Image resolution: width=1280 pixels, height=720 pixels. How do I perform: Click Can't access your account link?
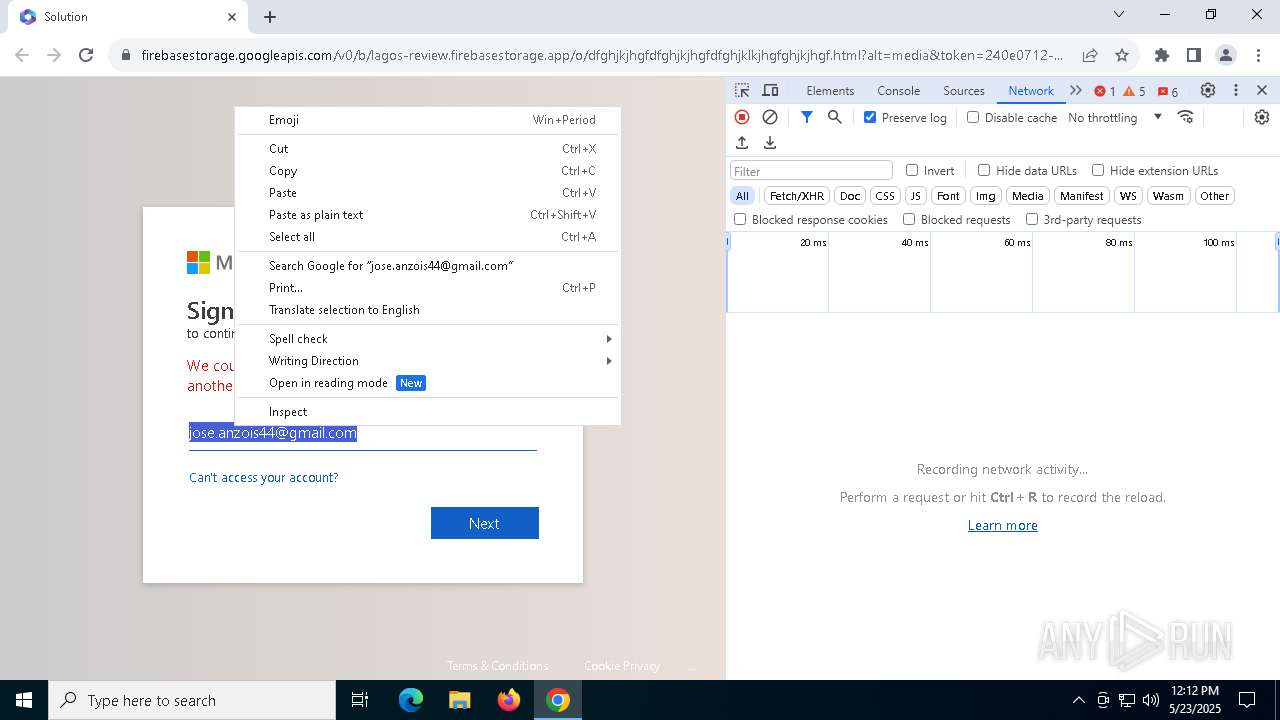(x=264, y=477)
